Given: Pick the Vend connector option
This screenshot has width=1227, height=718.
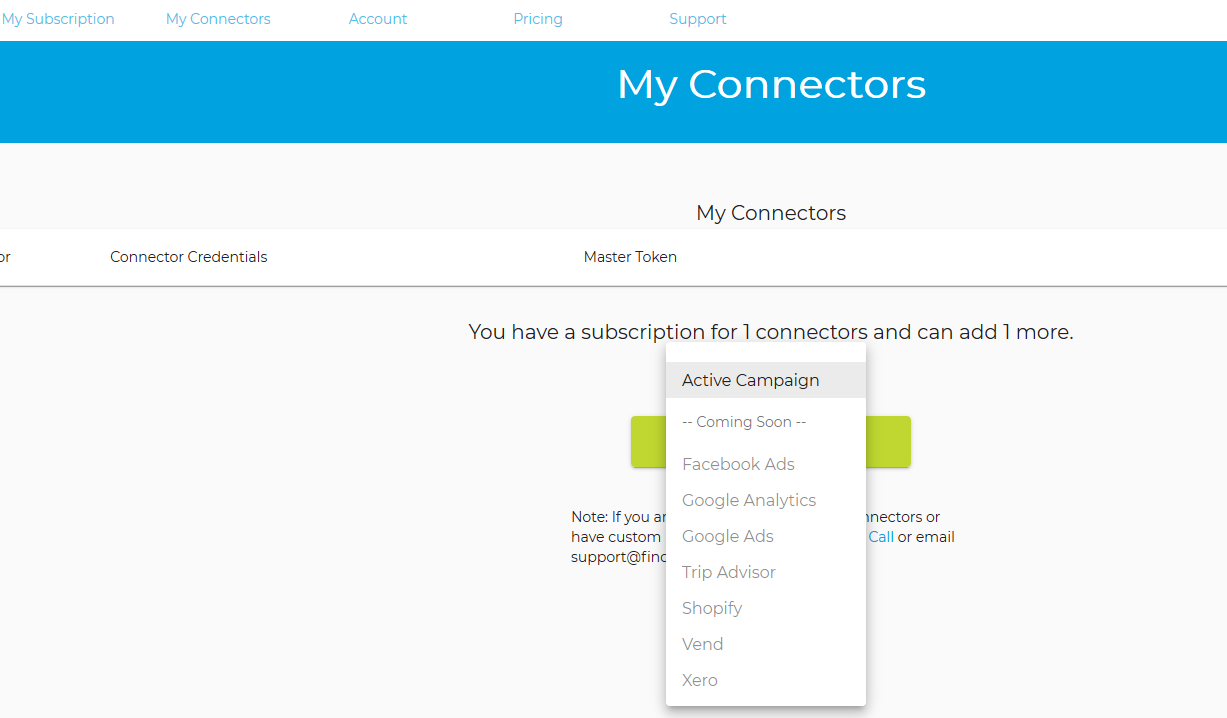Looking at the screenshot, I should [766, 644].
